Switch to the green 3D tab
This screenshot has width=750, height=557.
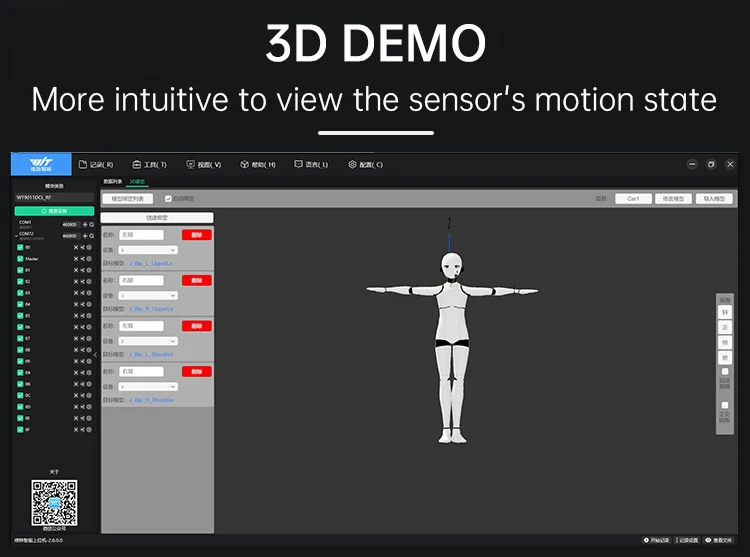[x=137, y=182]
